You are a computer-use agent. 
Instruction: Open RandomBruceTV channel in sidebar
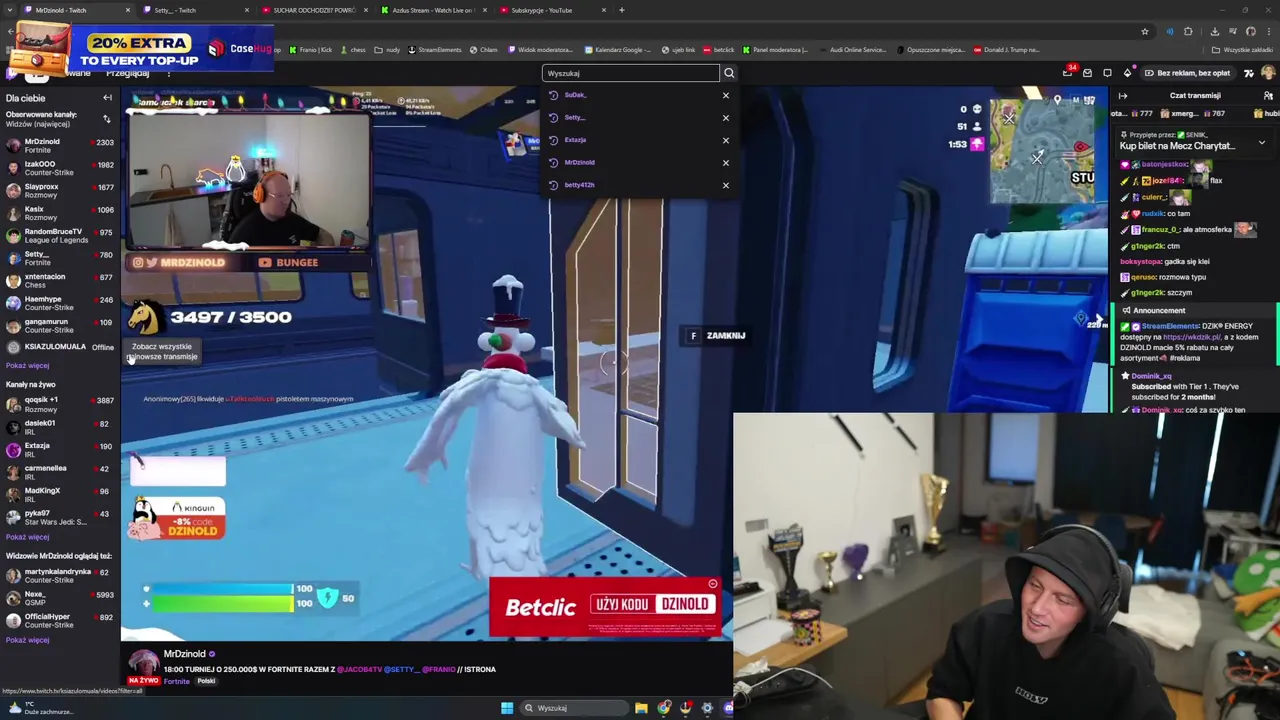point(60,236)
